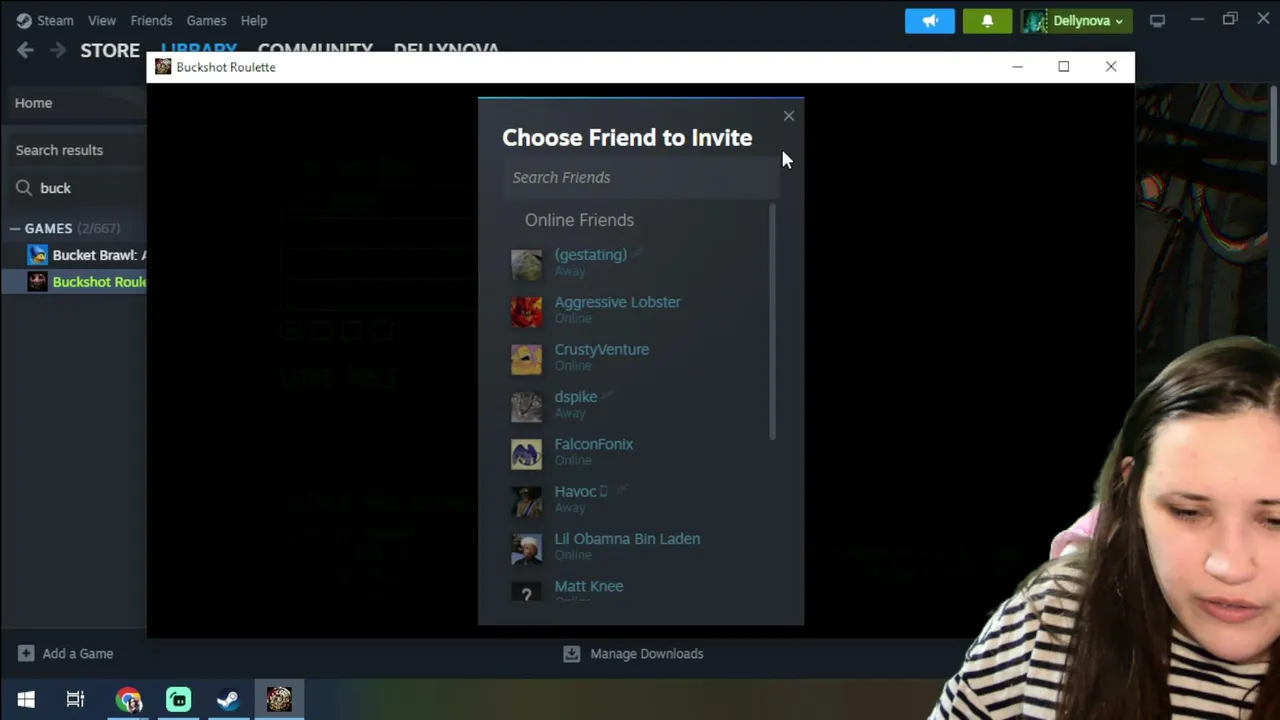
Task: Select Bucket Brawl in the library
Action: pyautogui.click(x=87, y=255)
